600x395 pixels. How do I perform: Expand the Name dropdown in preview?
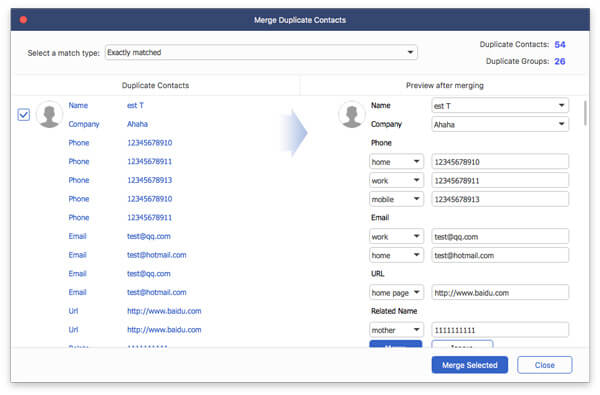(x=500, y=105)
